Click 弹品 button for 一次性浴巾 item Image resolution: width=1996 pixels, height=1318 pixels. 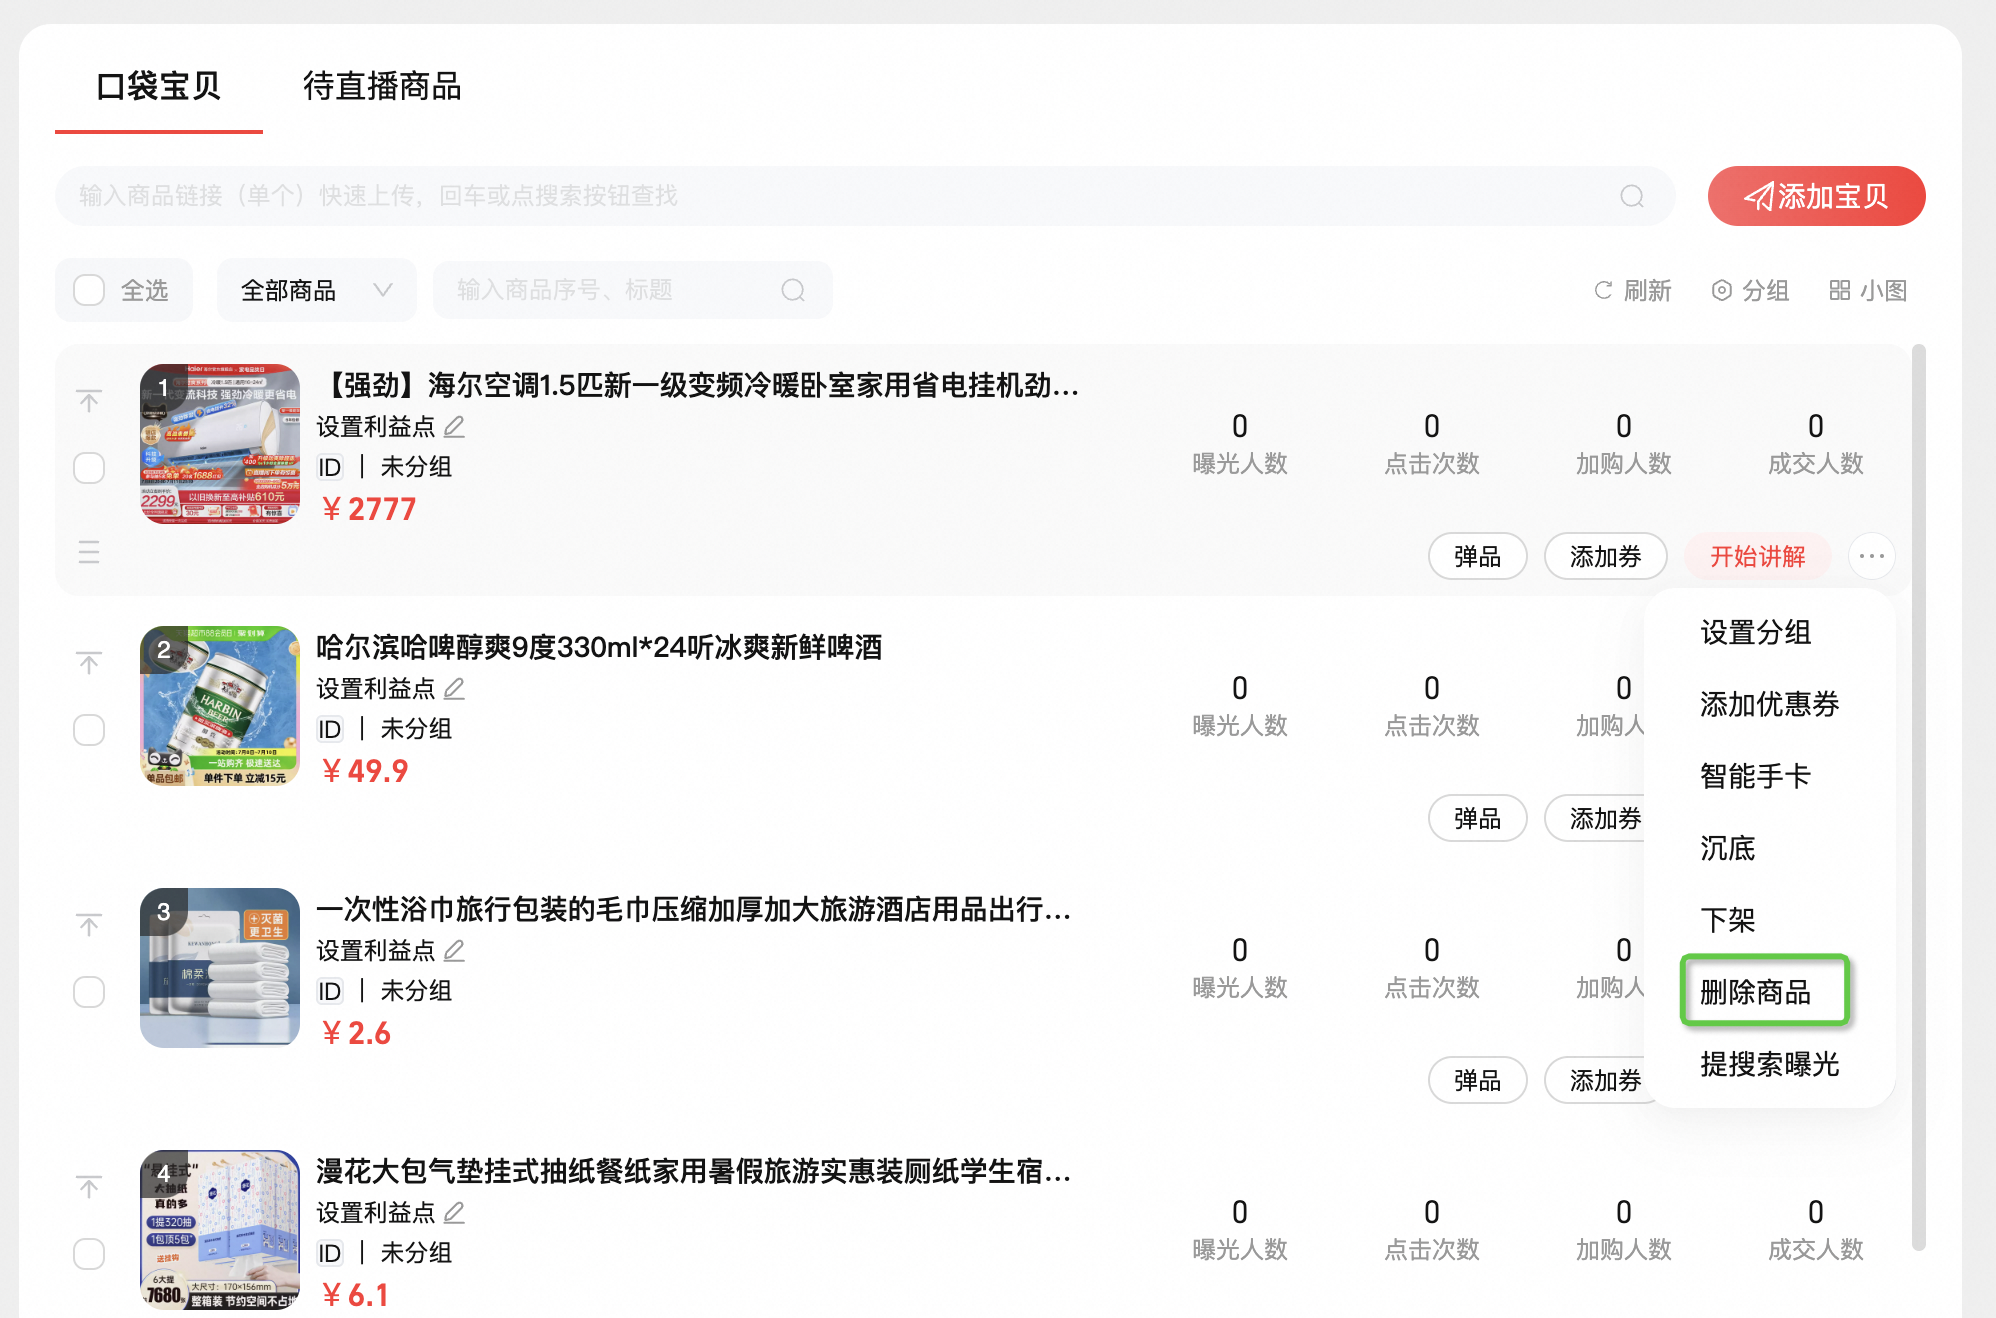pyautogui.click(x=1477, y=1080)
